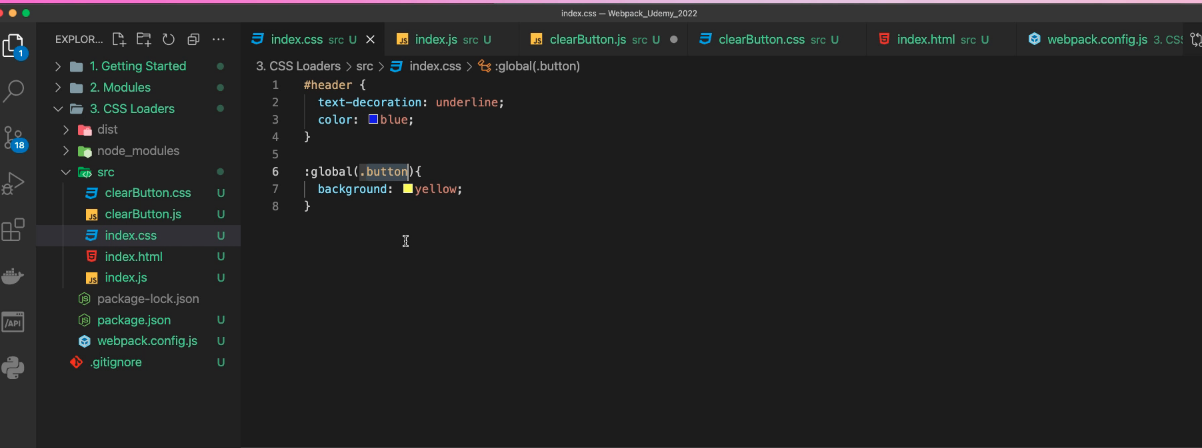Screen dimensions: 1202x448
Task: Click the node icon beside package.json
Action: 85,320
